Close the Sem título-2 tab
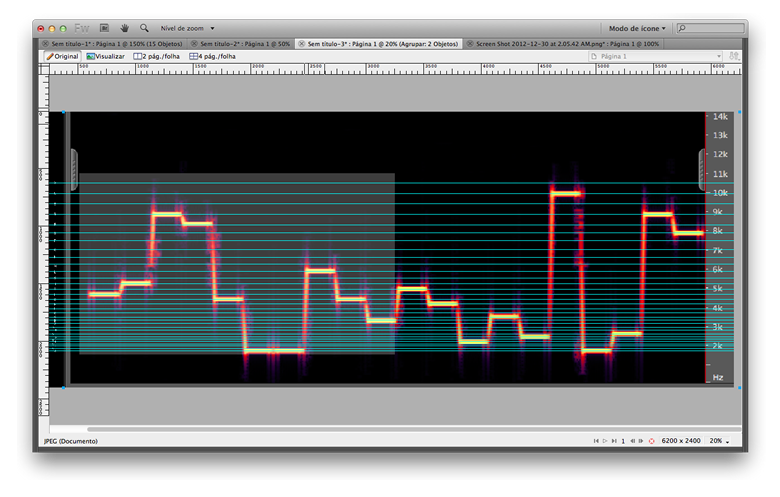 pos(195,44)
